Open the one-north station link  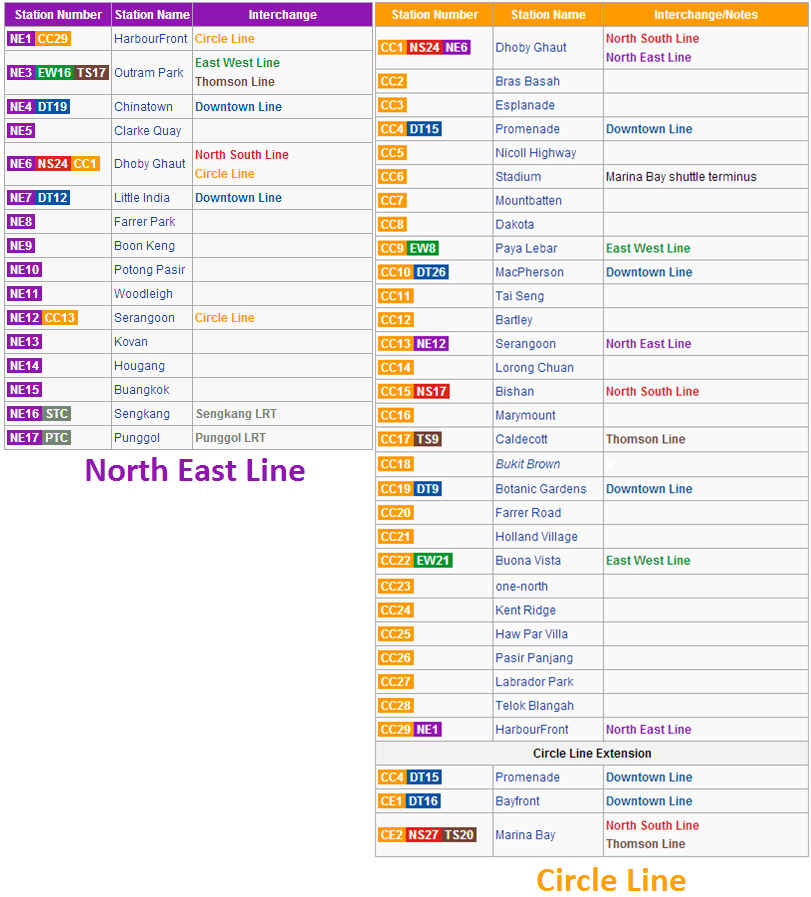point(522,587)
